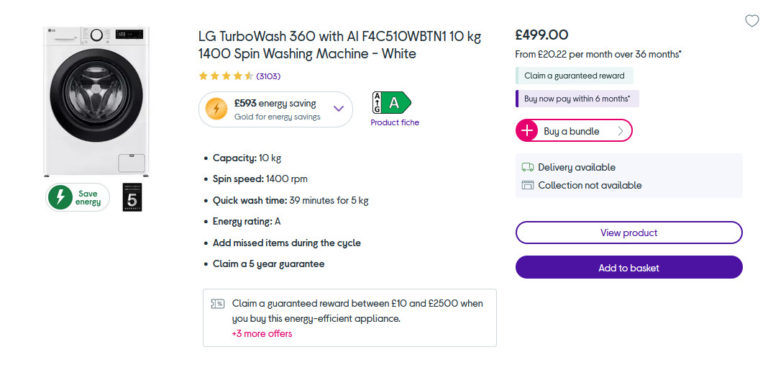The image size is (768, 365).
Task: Click the pink plus bundle icon
Action: tap(527, 131)
